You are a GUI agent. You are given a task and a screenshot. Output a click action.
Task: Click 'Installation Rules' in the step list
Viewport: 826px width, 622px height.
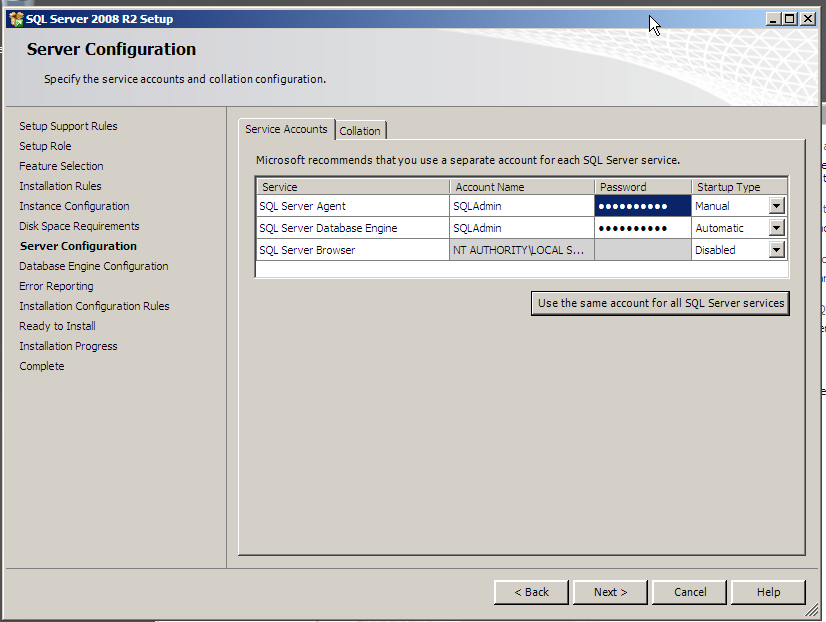click(x=60, y=186)
